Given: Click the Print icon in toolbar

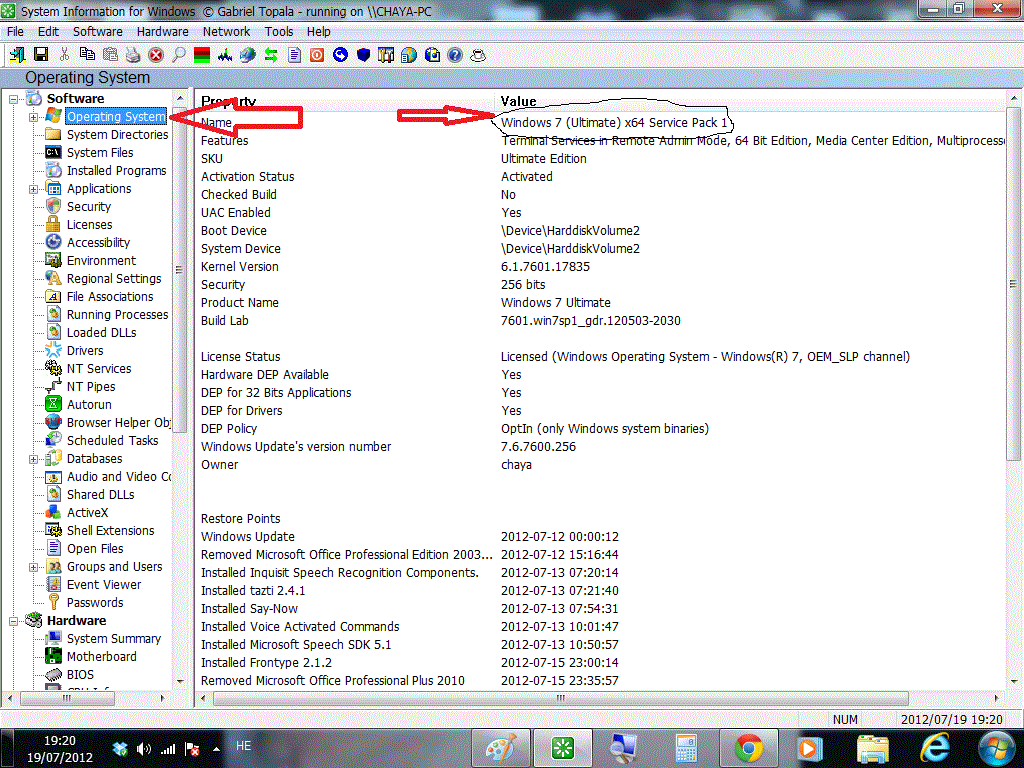Looking at the screenshot, I should 133,55.
